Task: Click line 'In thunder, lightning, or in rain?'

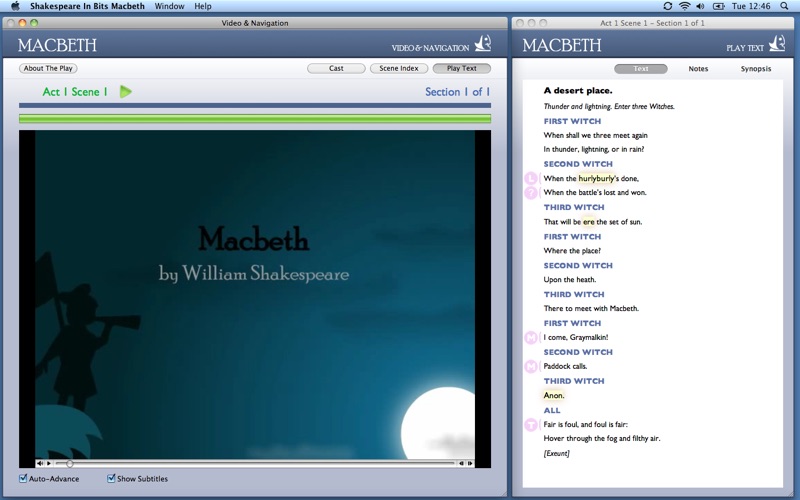Action: click(594, 149)
